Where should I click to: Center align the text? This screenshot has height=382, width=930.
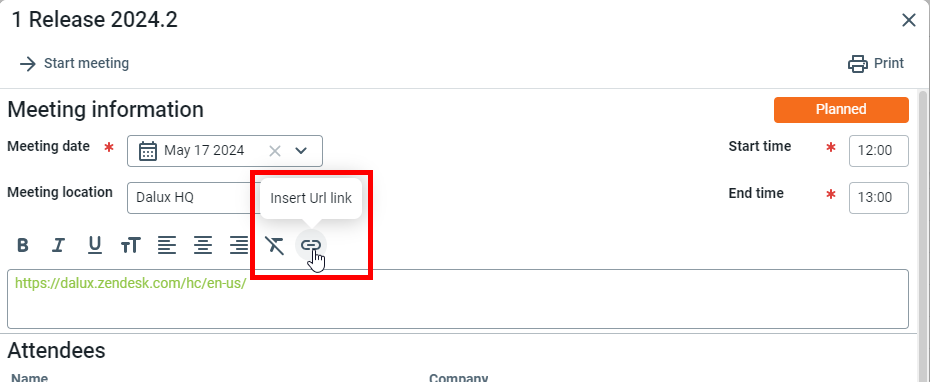pos(203,245)
